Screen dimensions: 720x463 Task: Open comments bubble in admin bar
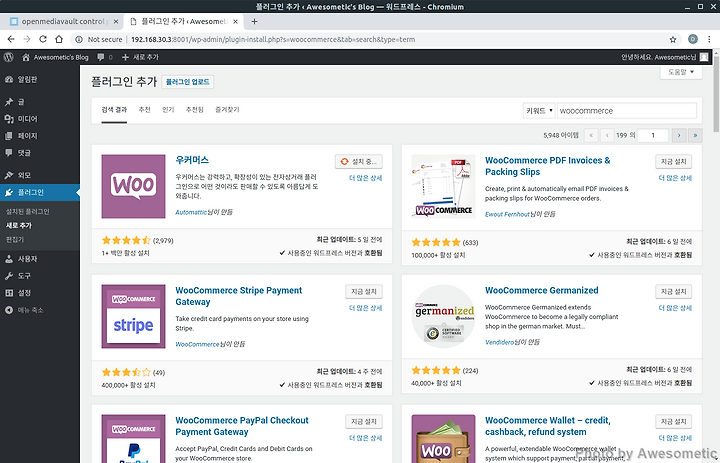pyautogui.click(x=105, y=57)
